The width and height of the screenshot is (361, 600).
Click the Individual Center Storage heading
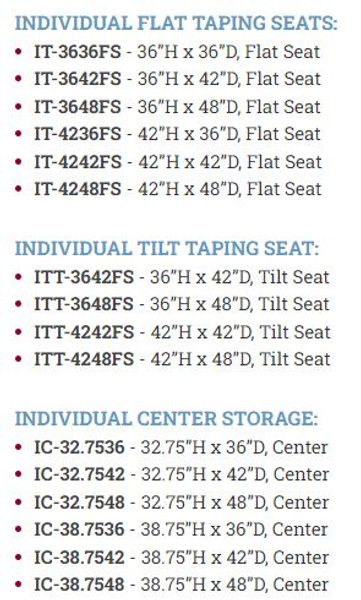pyautogui.click(x=167, y=418)
